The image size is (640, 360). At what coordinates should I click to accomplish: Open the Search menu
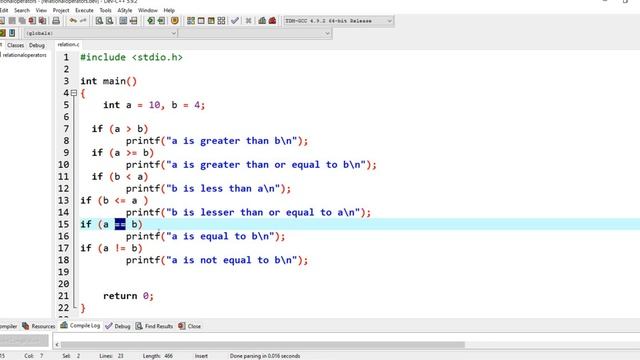[x=22, y=10]
